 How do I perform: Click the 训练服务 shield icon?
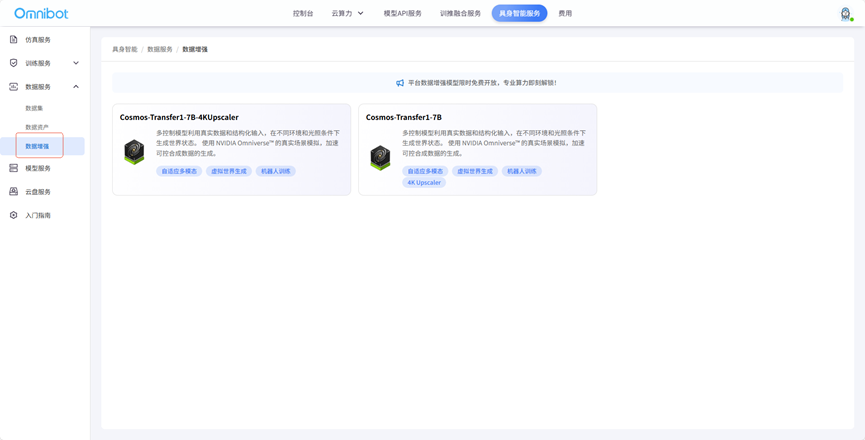[14, 63]
